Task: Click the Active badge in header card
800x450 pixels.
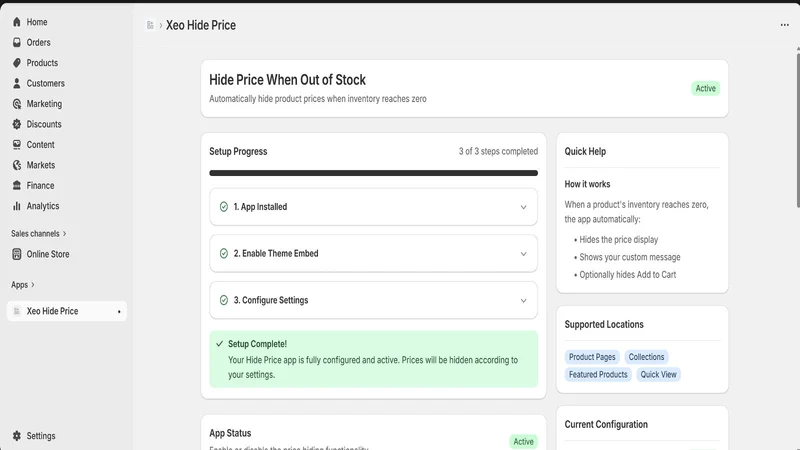Action: pos(706,88)
